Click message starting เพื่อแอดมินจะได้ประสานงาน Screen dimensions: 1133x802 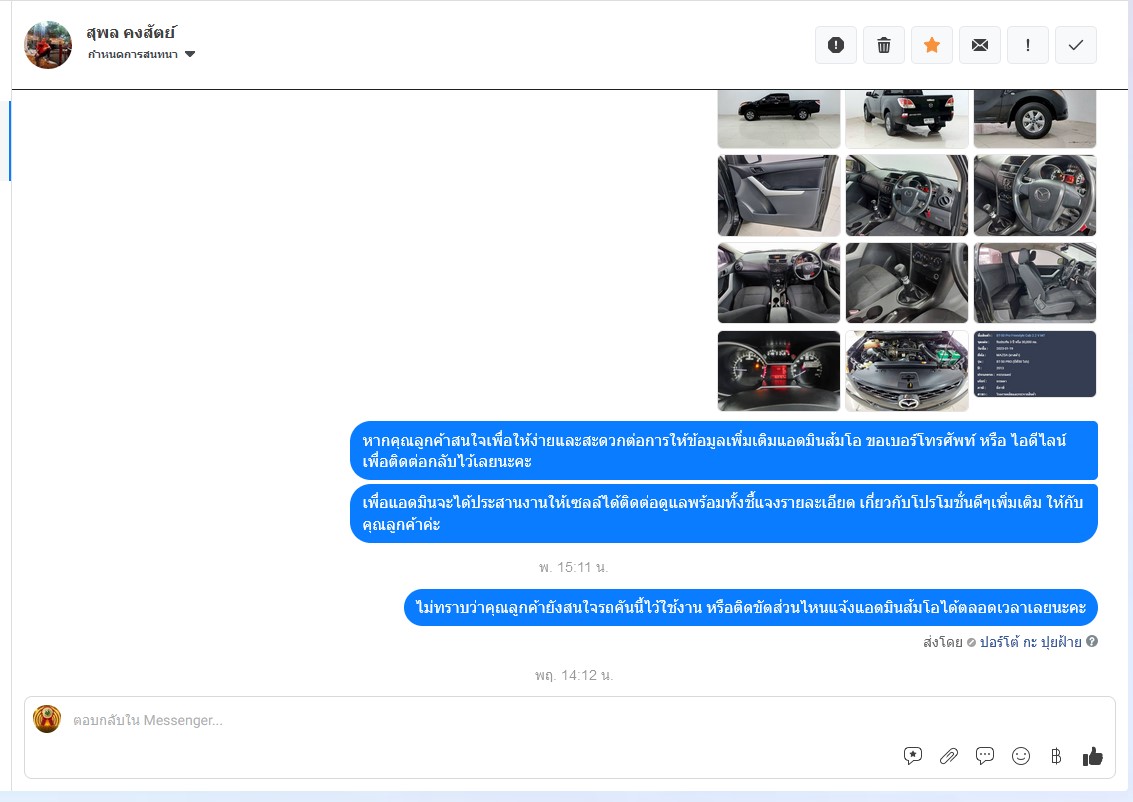tap(724, 514)
